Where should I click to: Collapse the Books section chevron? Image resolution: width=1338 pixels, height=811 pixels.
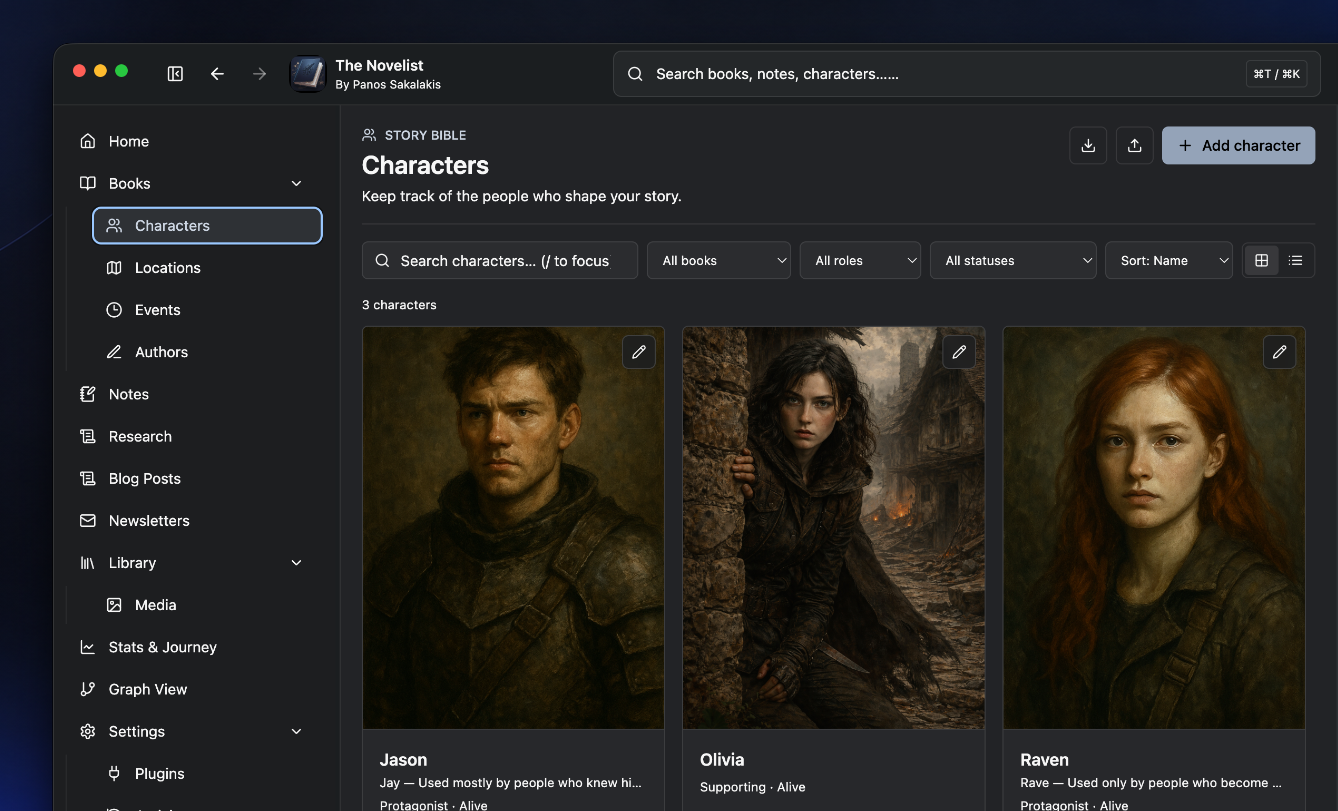pyautogui.click(x=296, y=184)
